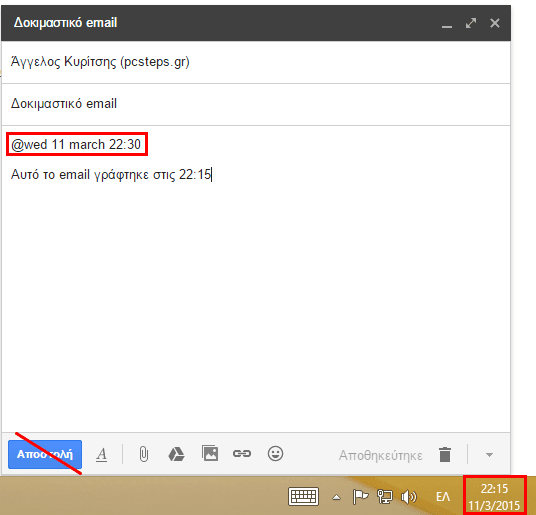This screenshot has height=515, width=536.
Task: Open Action Center flag icon in tray
Action: click(360, 497)
